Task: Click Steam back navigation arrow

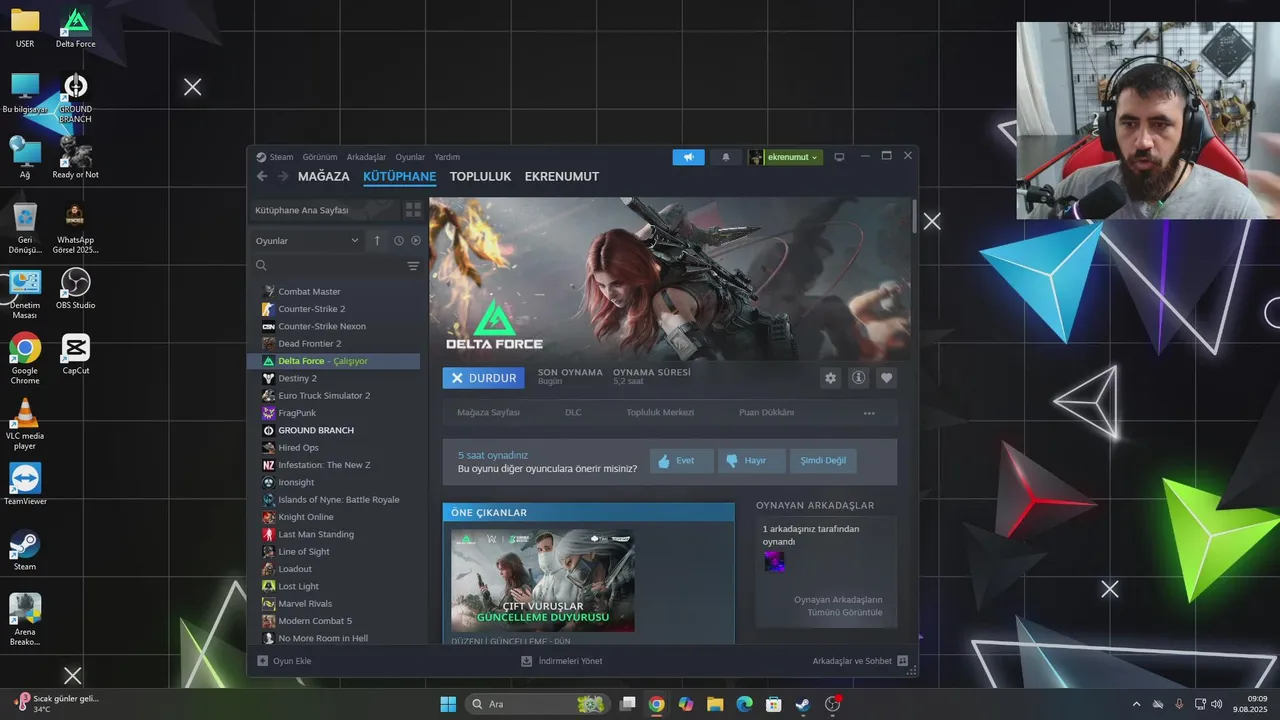Action: tap(262, 176)
